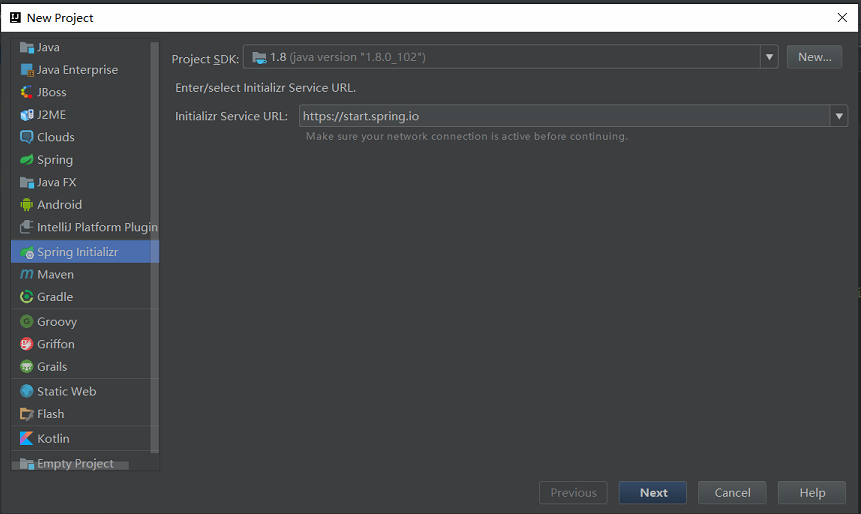
Task: Pick the JBoss icon
Action: click(26, 92)
